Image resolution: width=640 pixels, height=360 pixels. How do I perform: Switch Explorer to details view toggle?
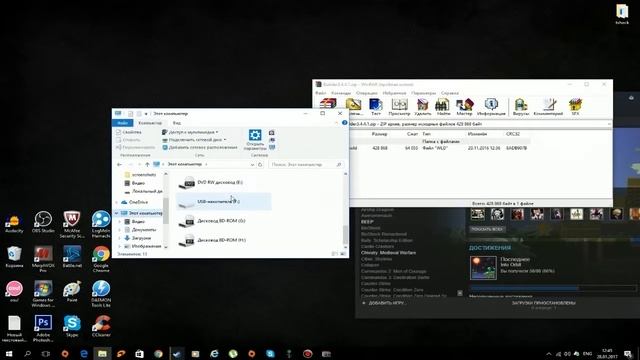tap(335, 254)
